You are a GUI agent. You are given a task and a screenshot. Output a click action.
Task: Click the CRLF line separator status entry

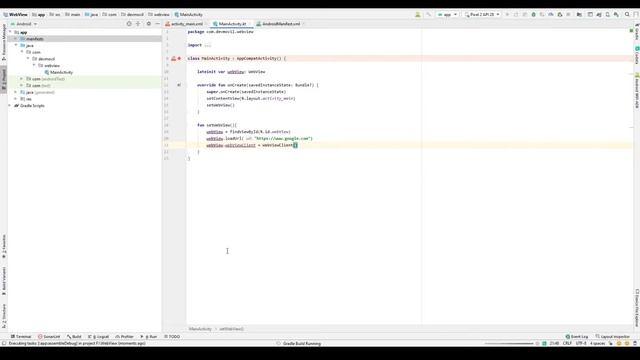567,343
